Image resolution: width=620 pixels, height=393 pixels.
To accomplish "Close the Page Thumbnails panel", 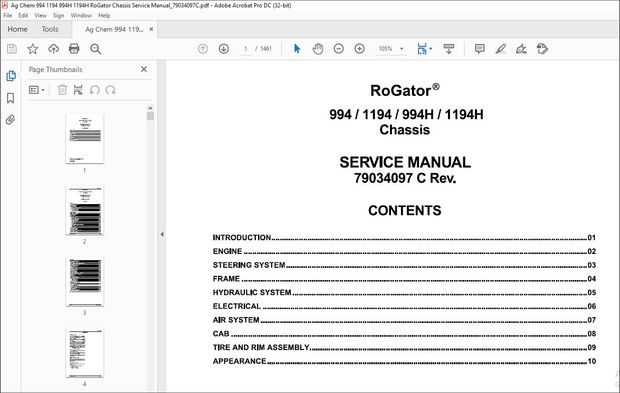I will click(144, 69).
